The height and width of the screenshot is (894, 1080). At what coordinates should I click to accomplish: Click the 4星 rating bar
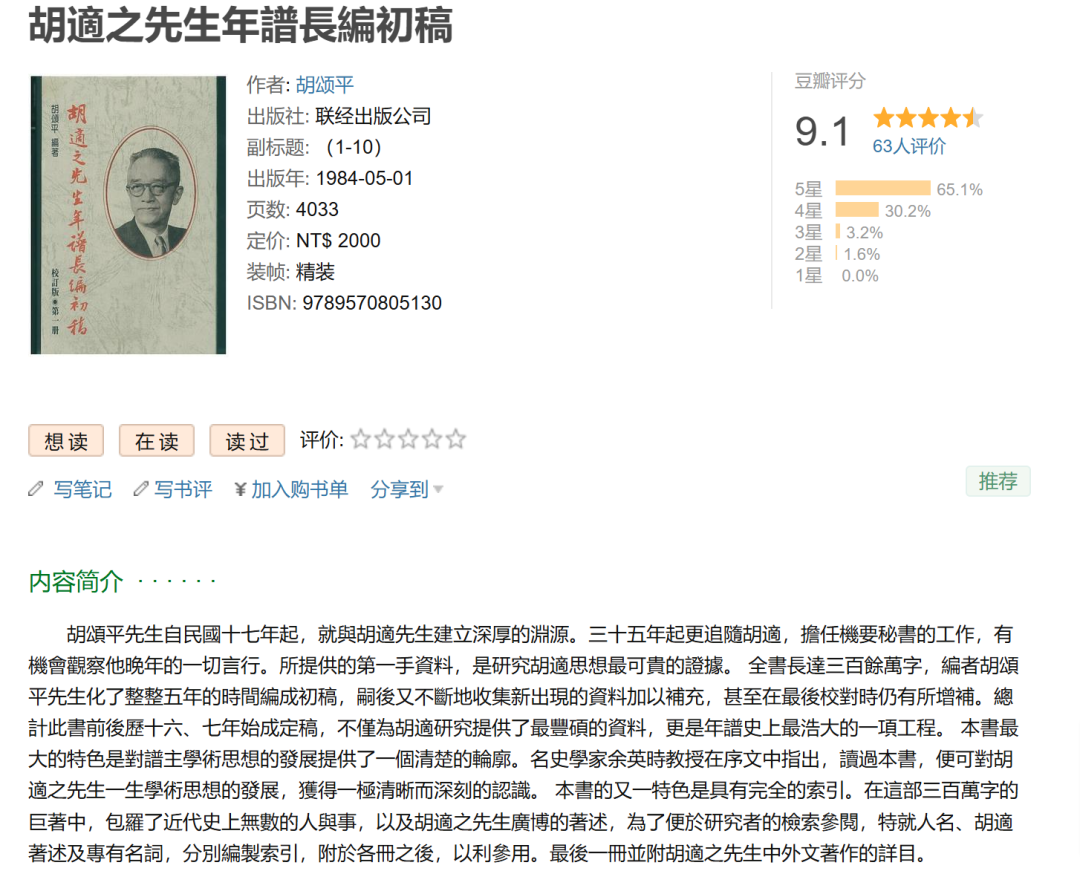[857, 209]
